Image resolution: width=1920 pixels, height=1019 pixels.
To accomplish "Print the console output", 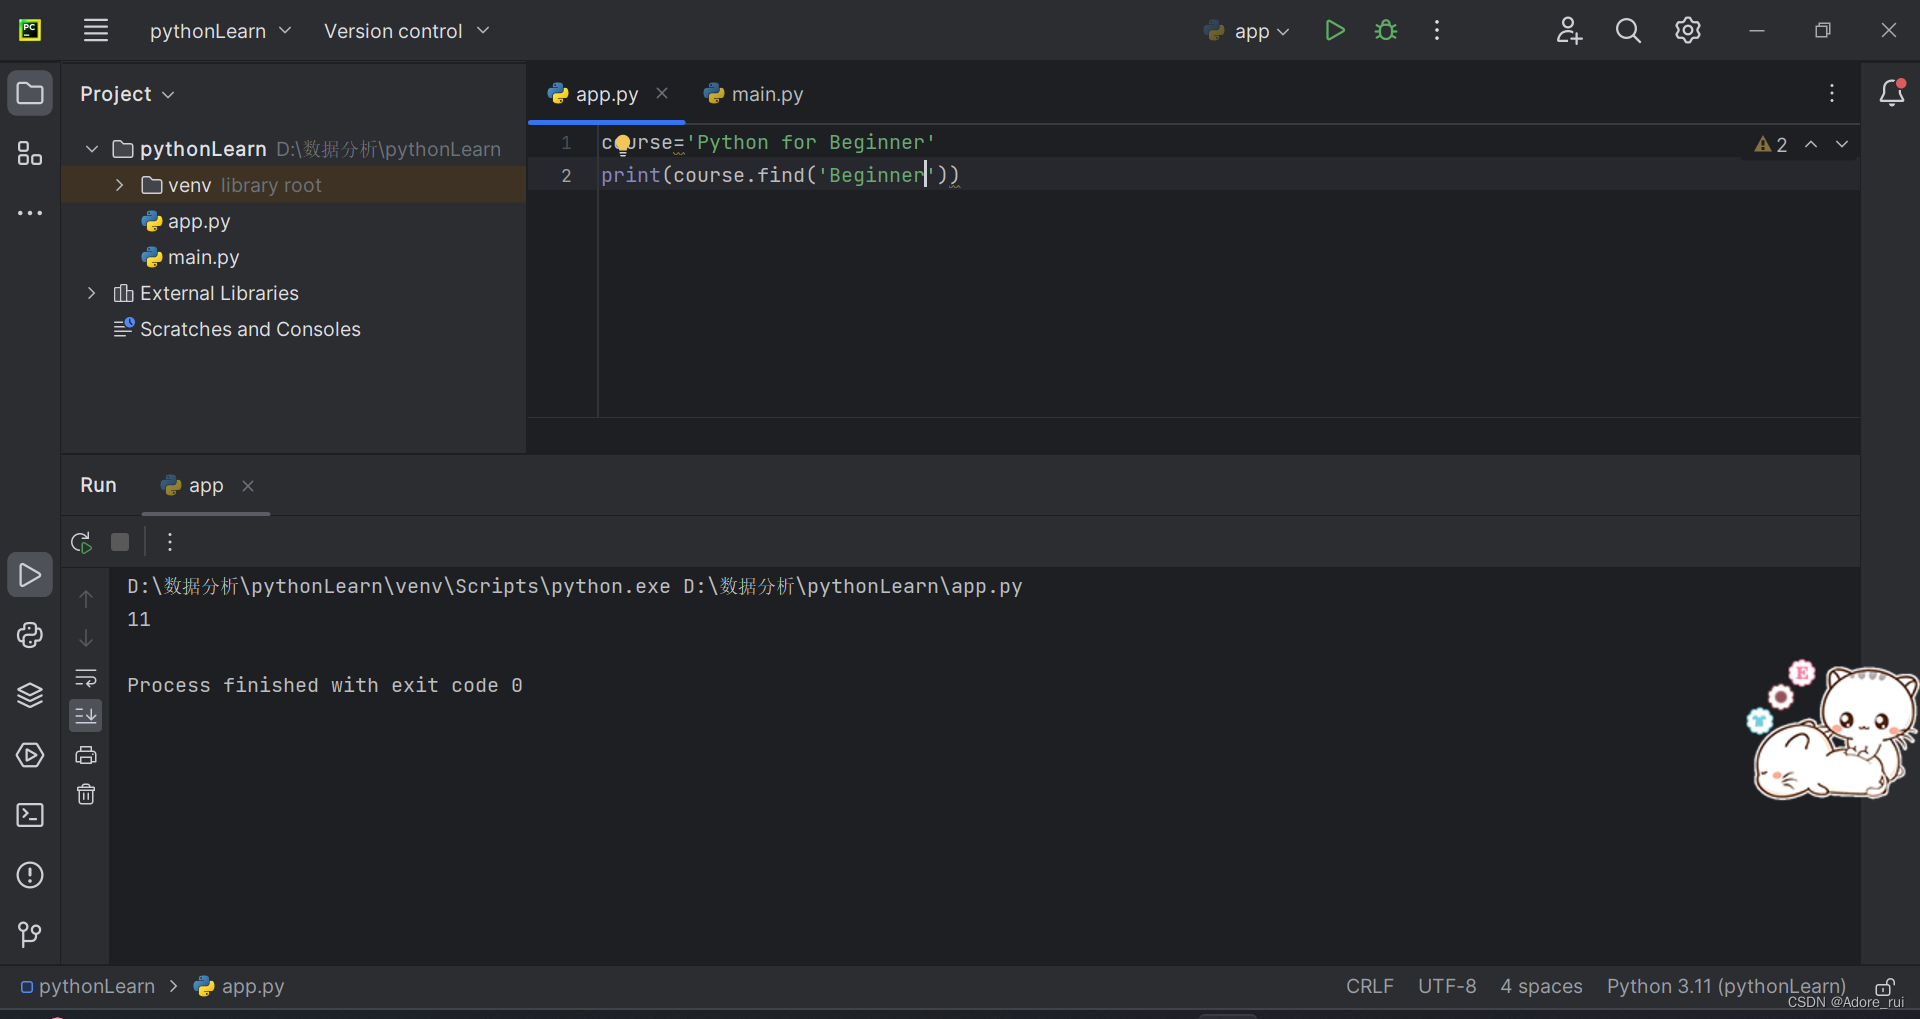I will click(x=86, y=754).
